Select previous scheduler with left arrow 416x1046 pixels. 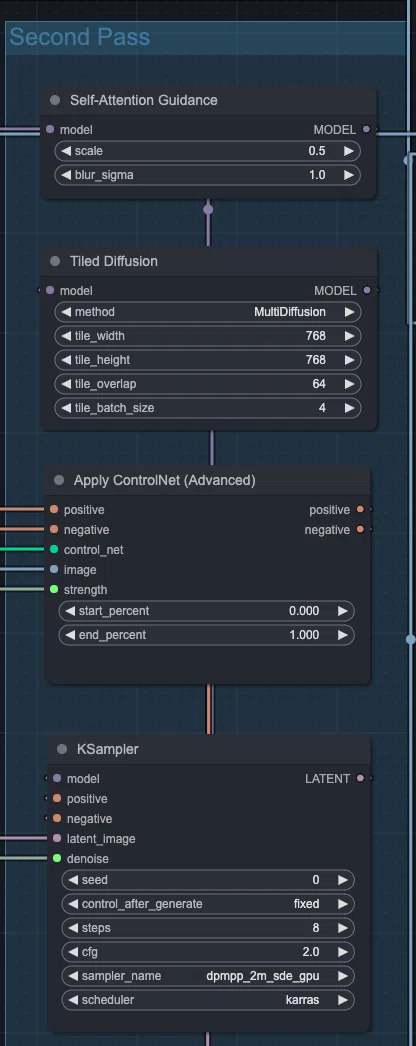(73, 1001)
